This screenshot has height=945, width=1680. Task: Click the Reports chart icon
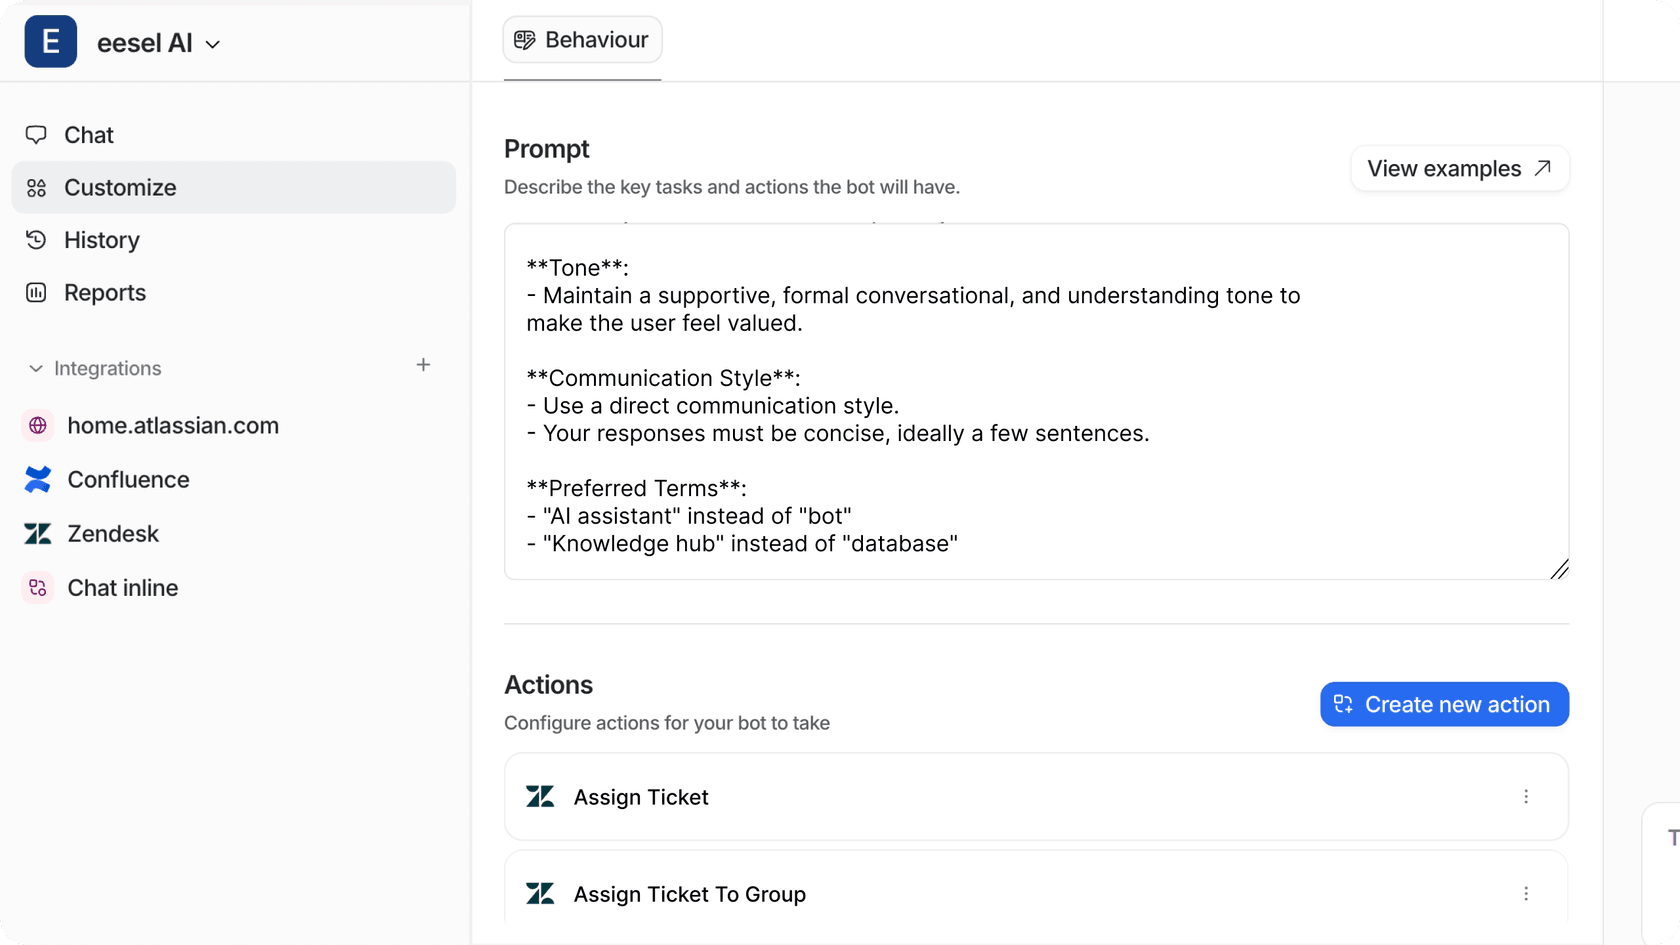pos(37,293)
